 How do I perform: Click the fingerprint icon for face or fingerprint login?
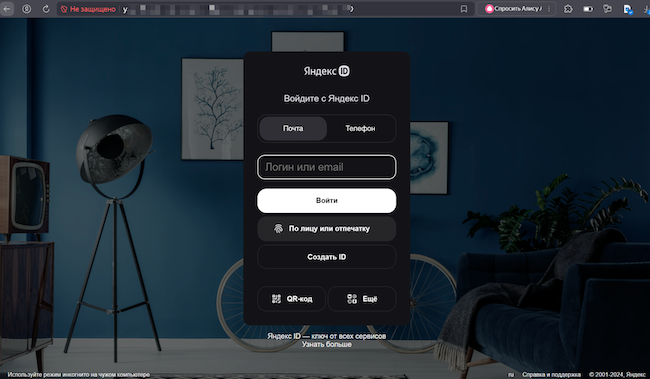coord(278,228)
